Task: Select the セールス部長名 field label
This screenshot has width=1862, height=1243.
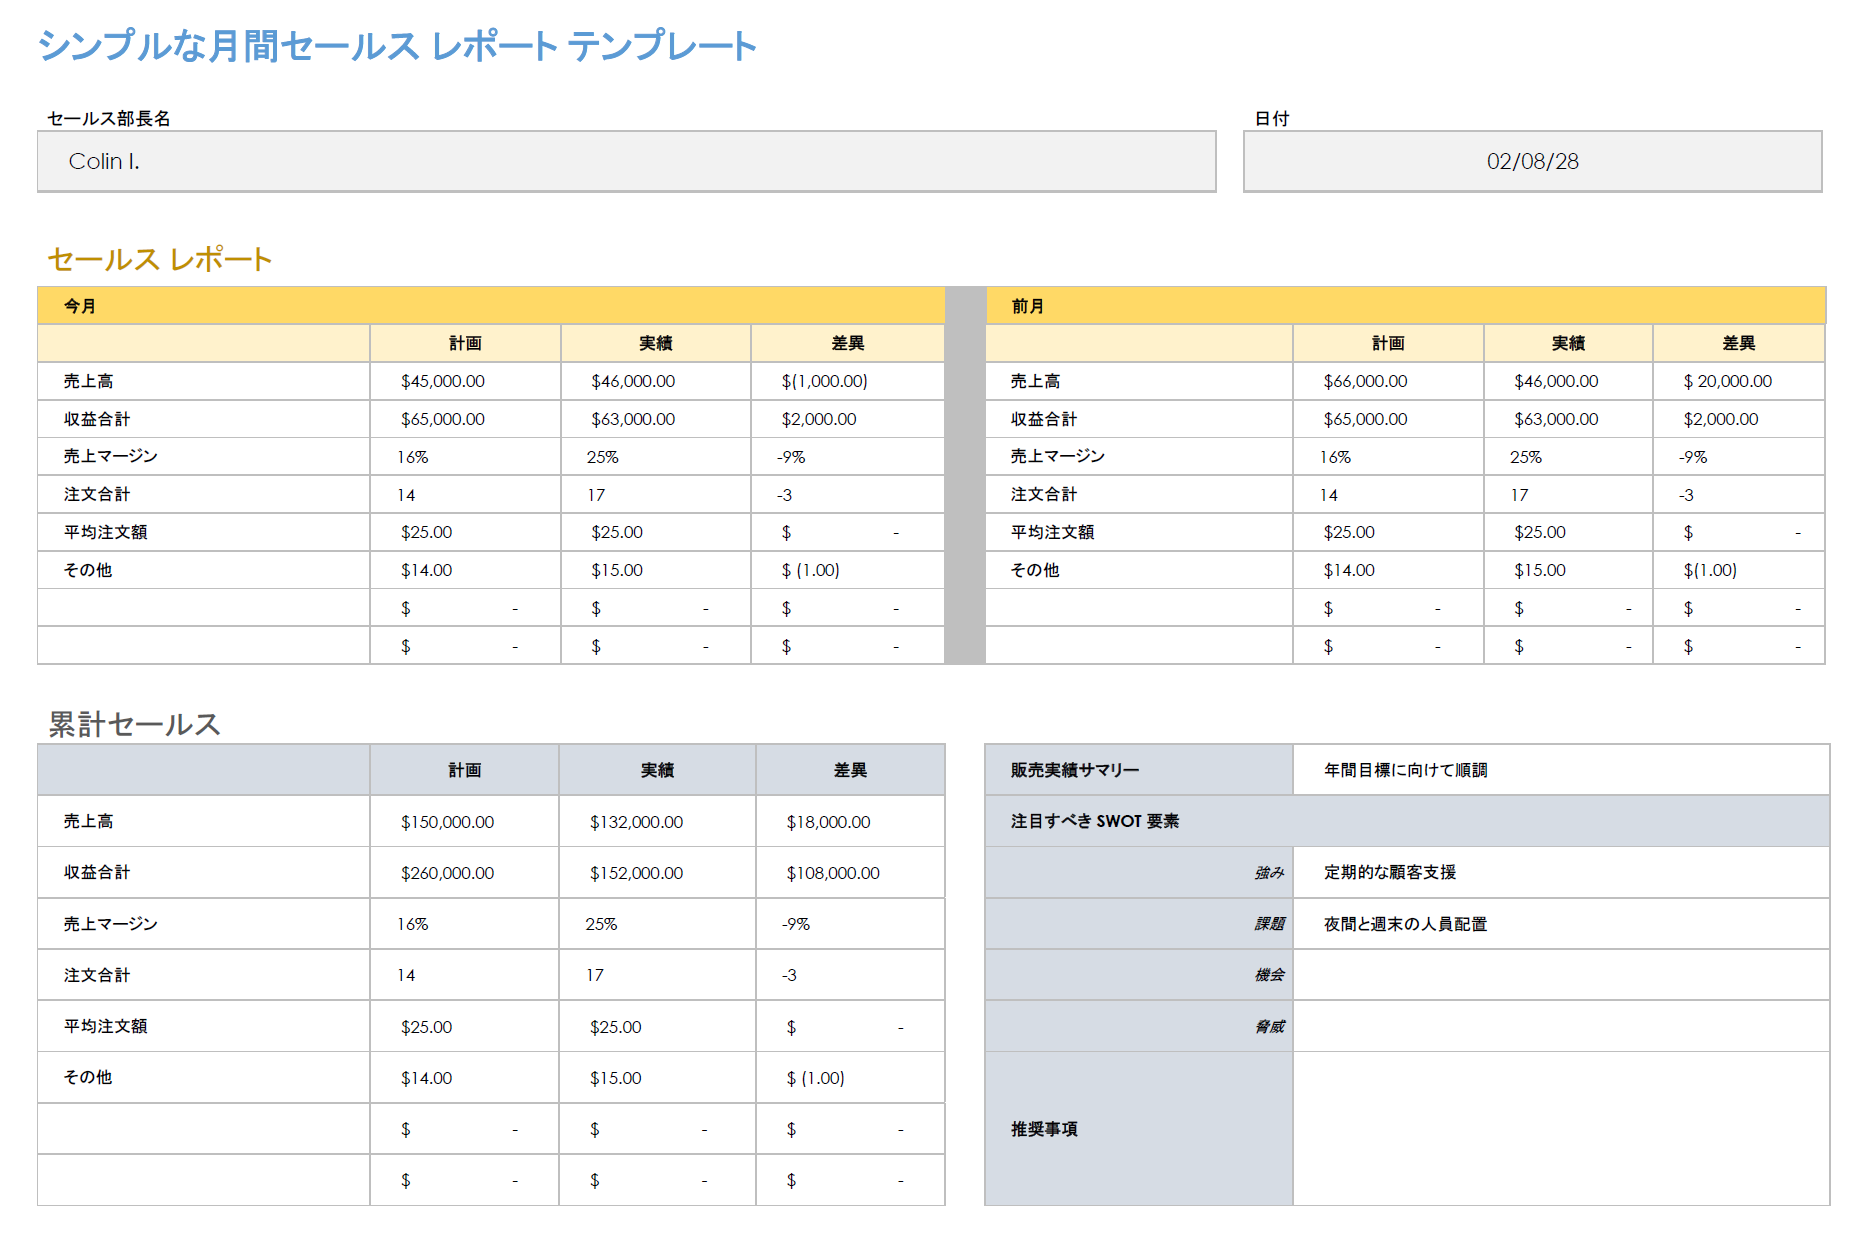Action: pyautogui.click(x=109, y=118)
